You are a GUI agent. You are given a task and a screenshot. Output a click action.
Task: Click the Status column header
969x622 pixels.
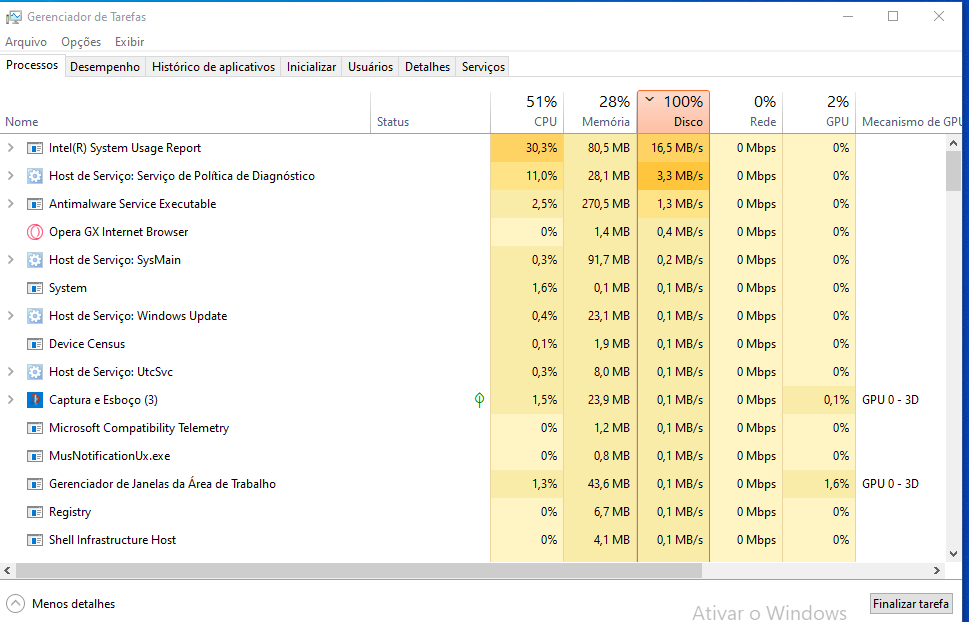tap(431, 113)
